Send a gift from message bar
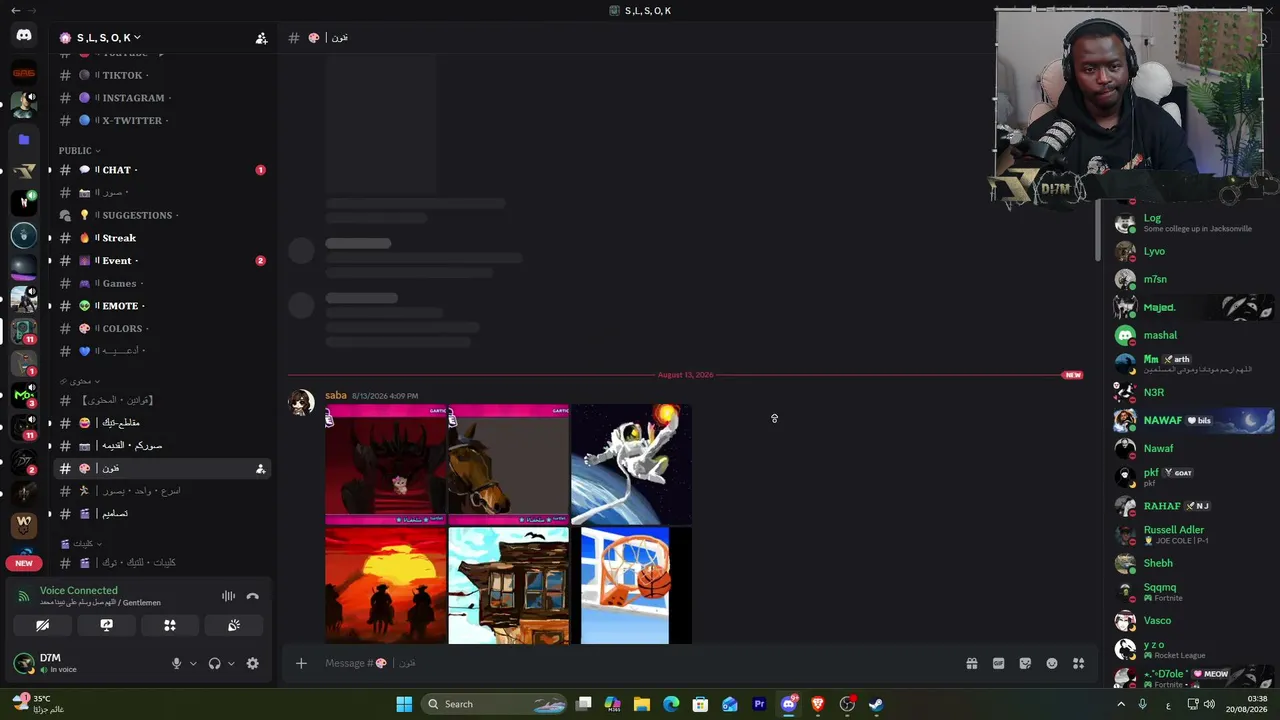1280x720 pixels. point(971,663)
